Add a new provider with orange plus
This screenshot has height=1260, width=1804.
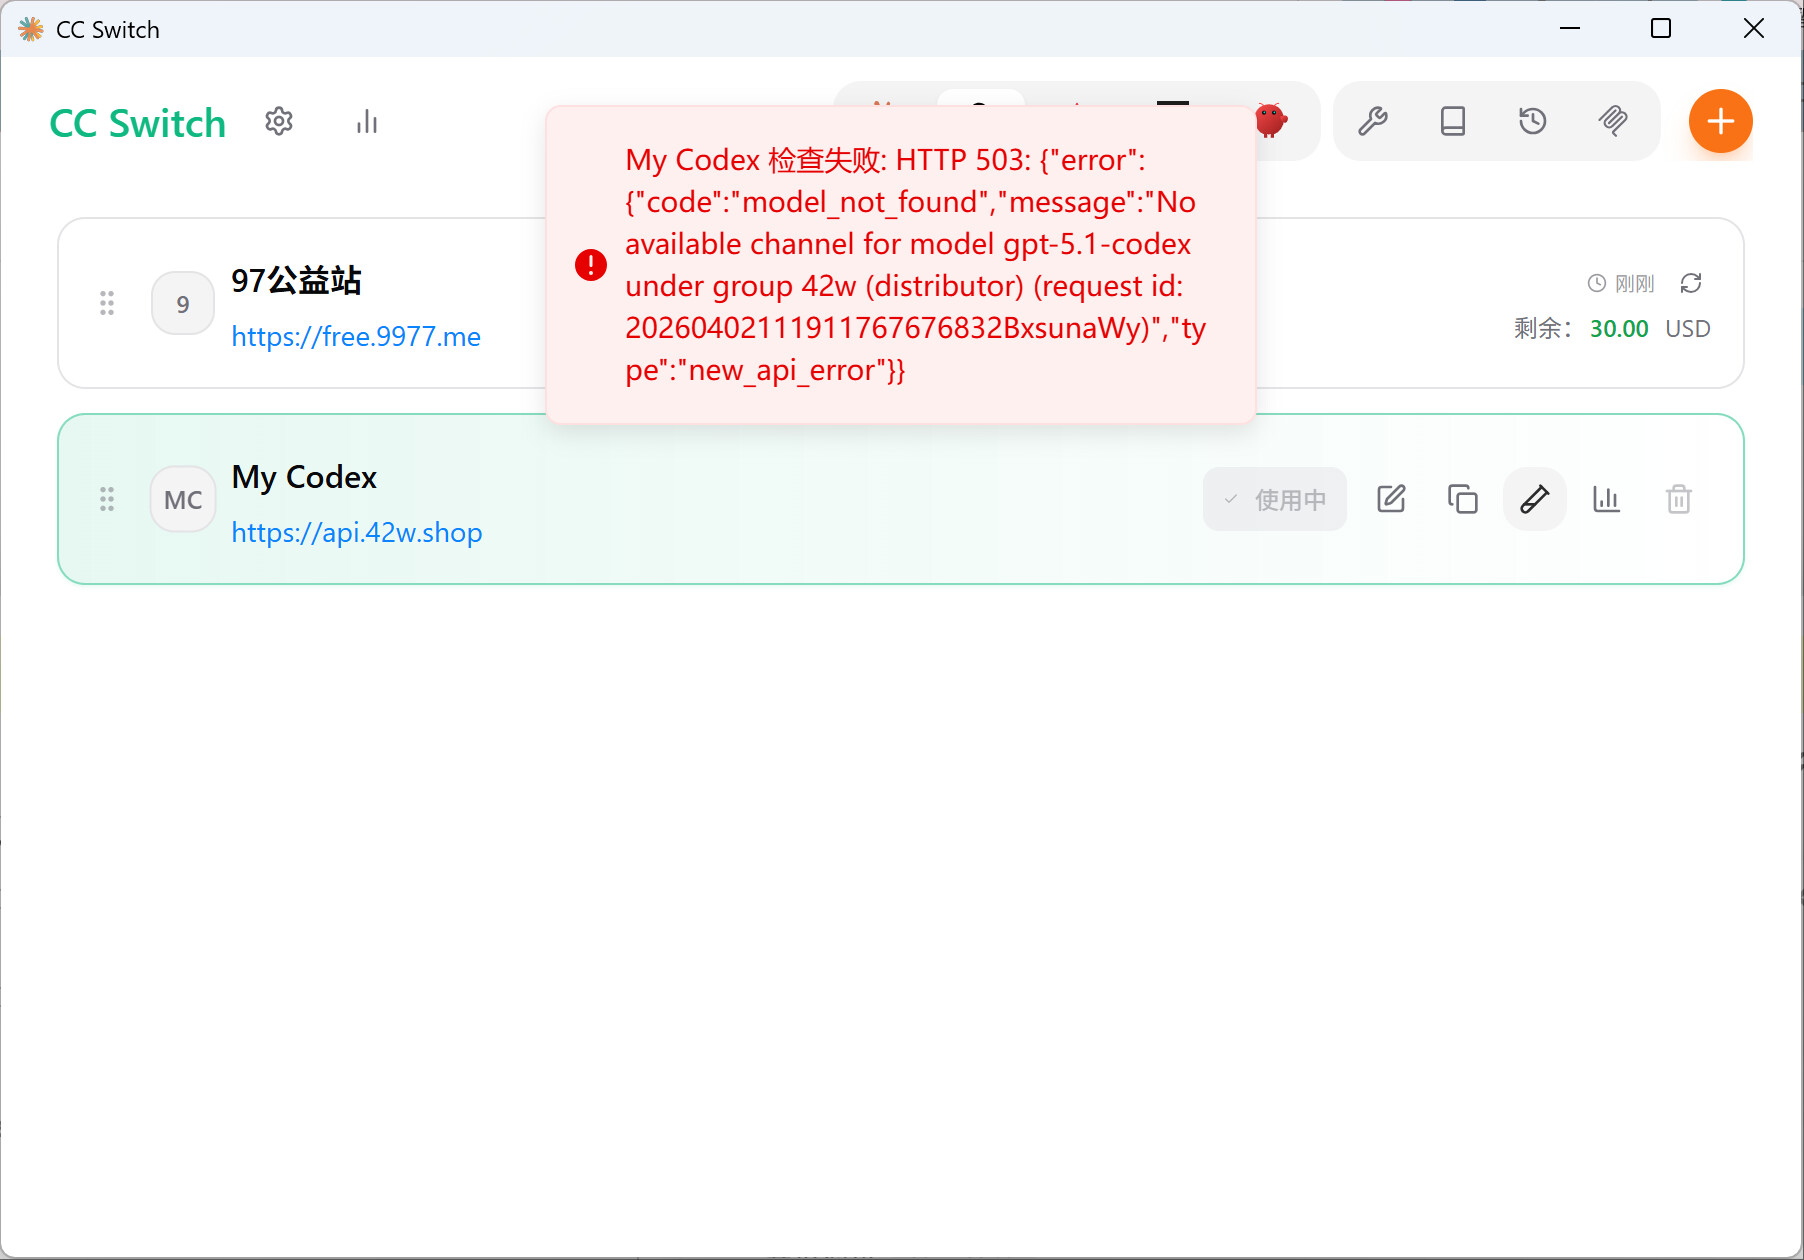point(1721,121)
